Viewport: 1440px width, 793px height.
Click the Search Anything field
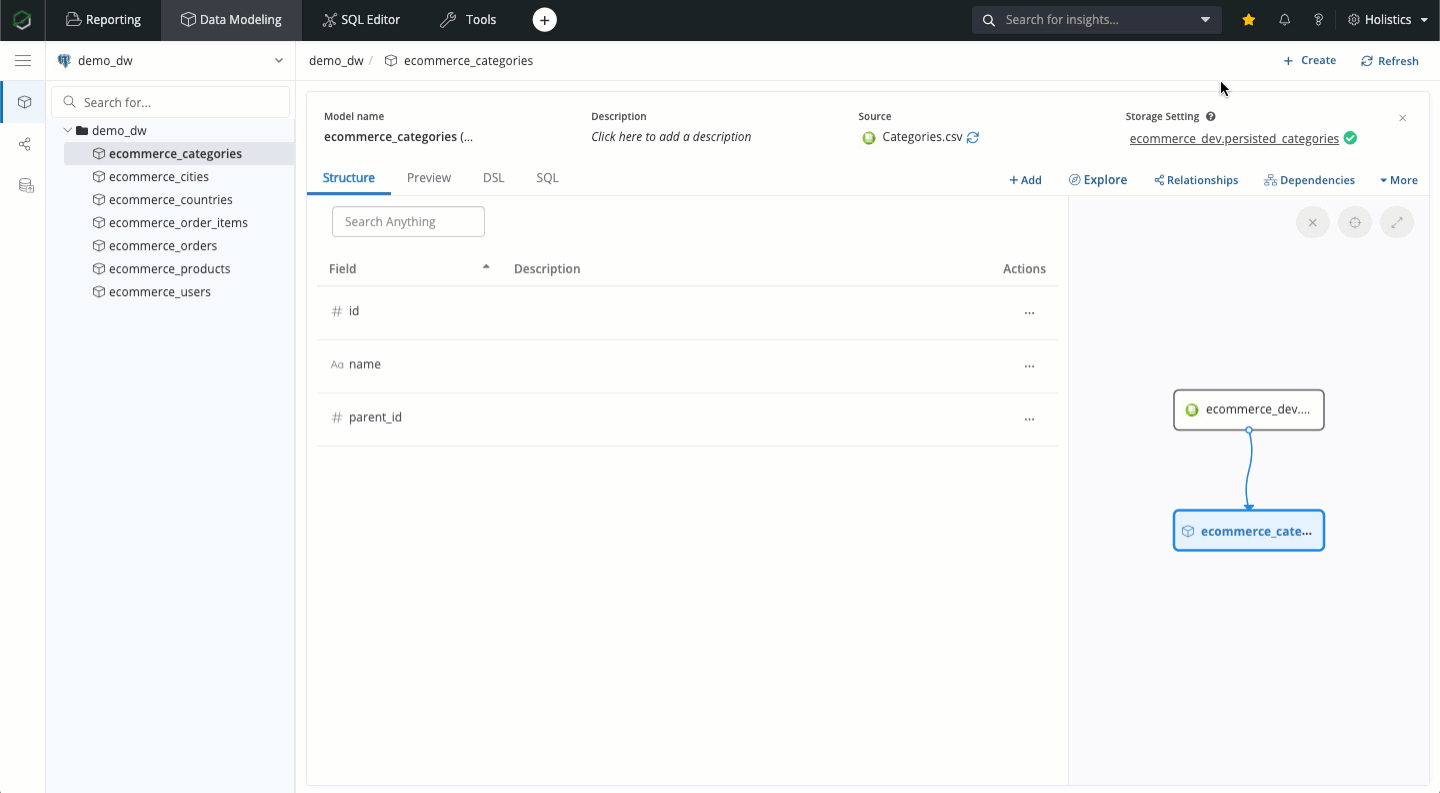(408, 222)
